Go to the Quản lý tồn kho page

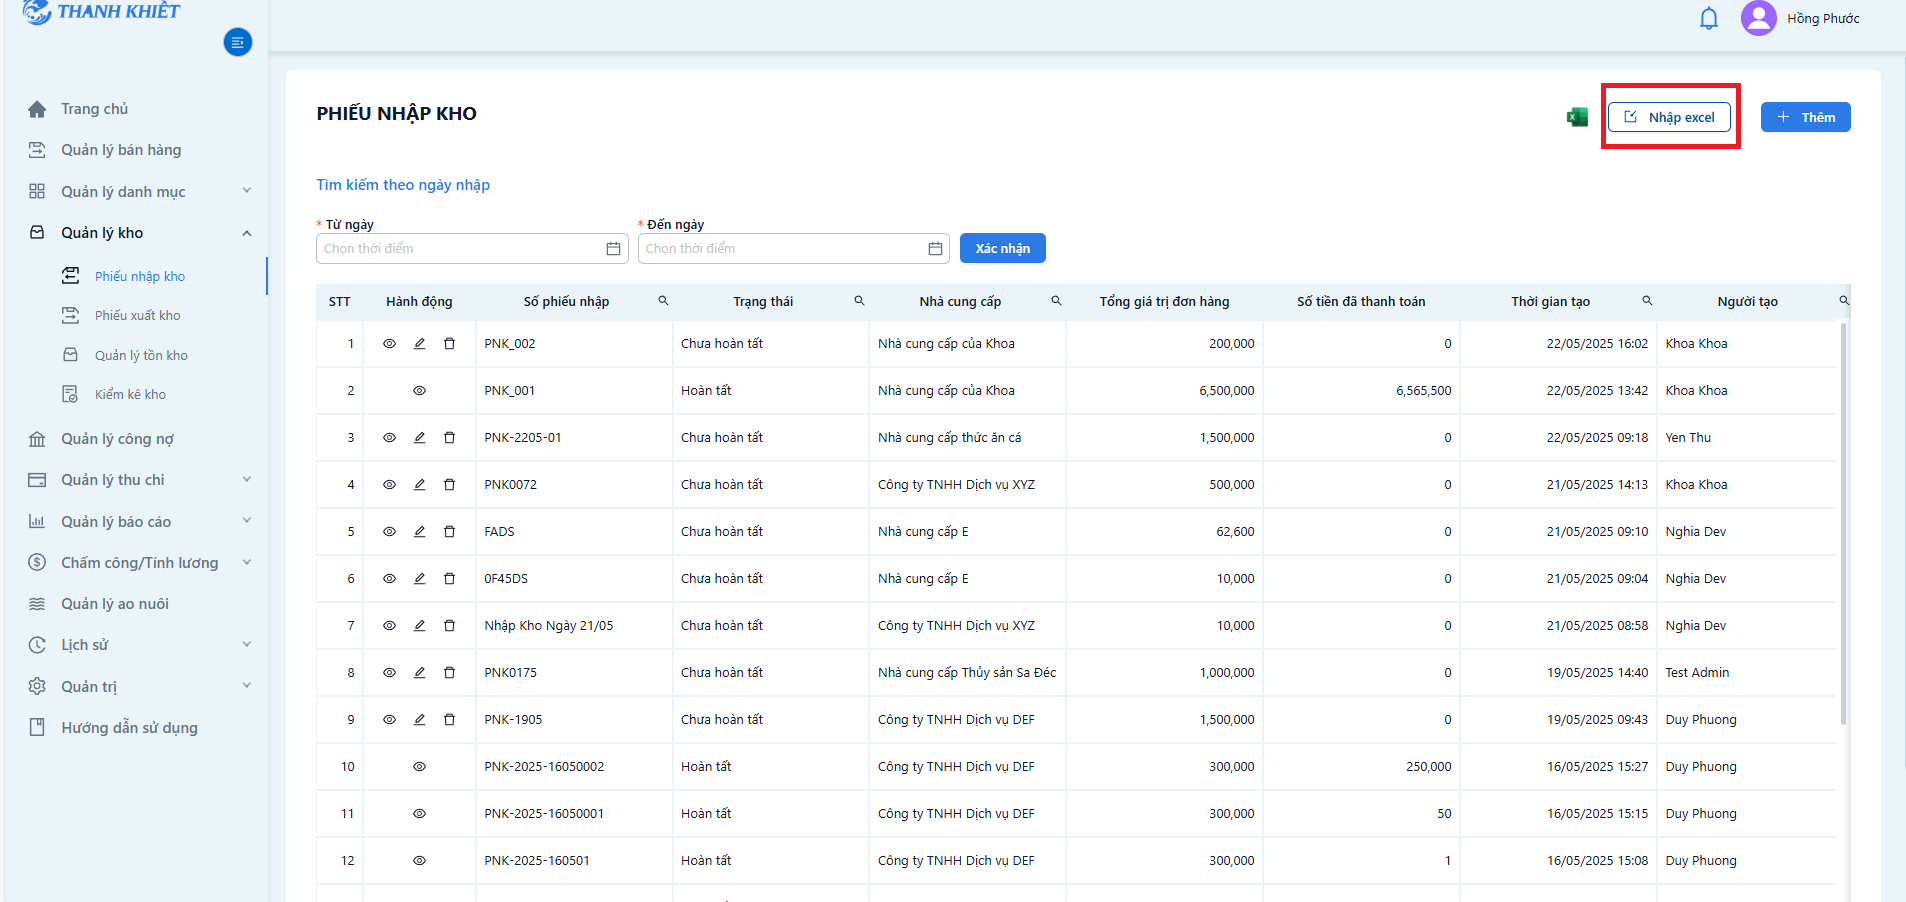(141, 355)
